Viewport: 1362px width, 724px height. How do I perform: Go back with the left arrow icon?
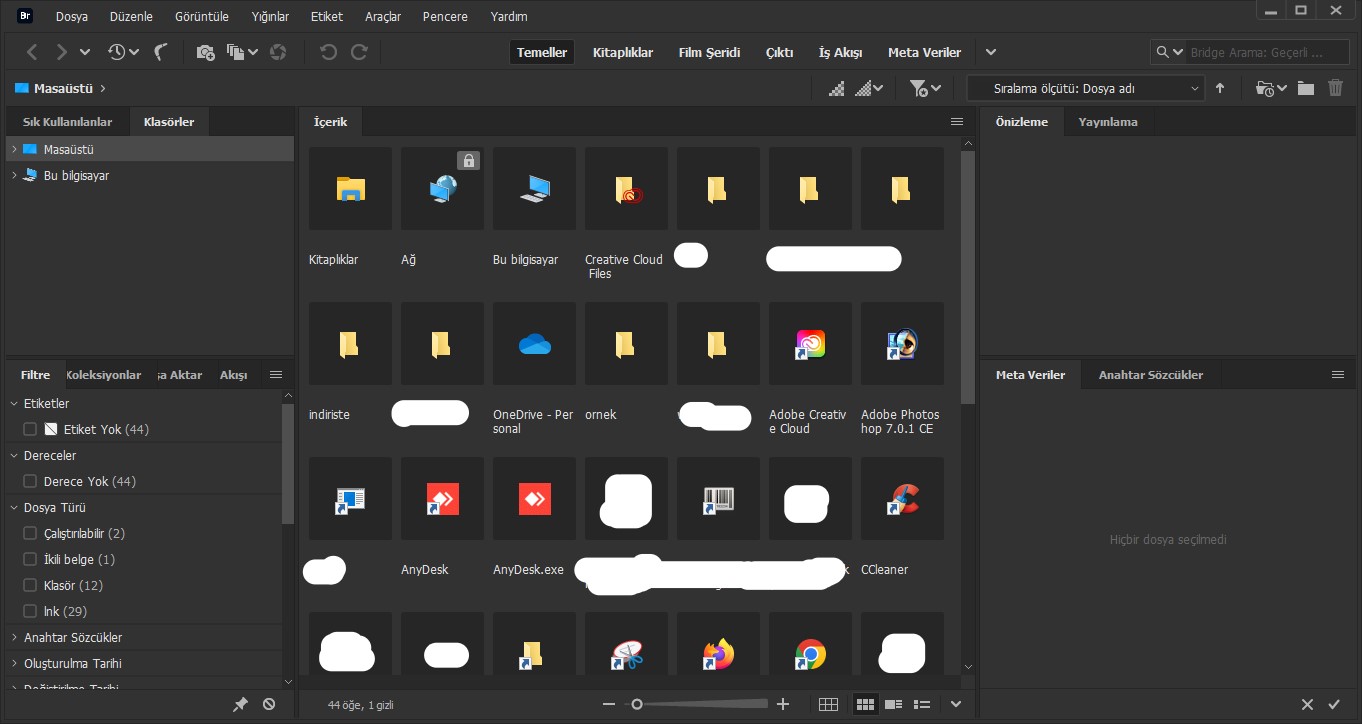(x=33, y=52)
